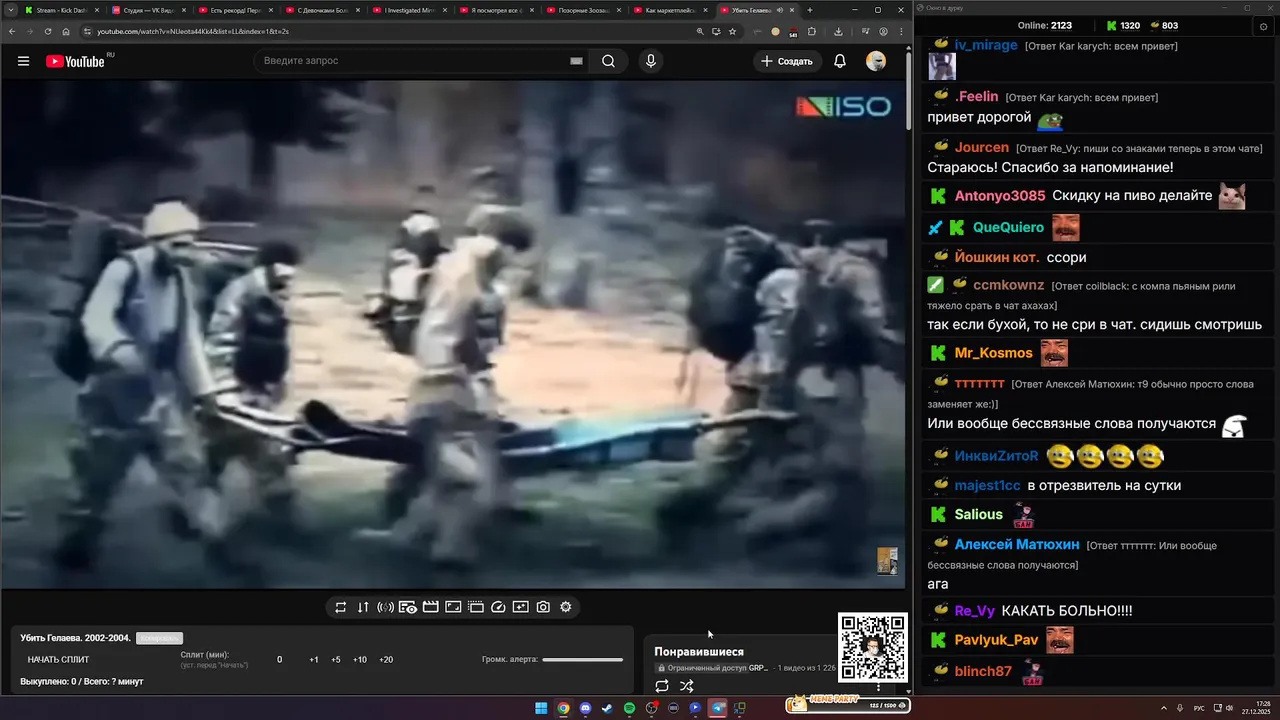Add +10 minutes to split
Image resolution: width=1280 pixels, height=720 pixels.
[x=360, y=660]
